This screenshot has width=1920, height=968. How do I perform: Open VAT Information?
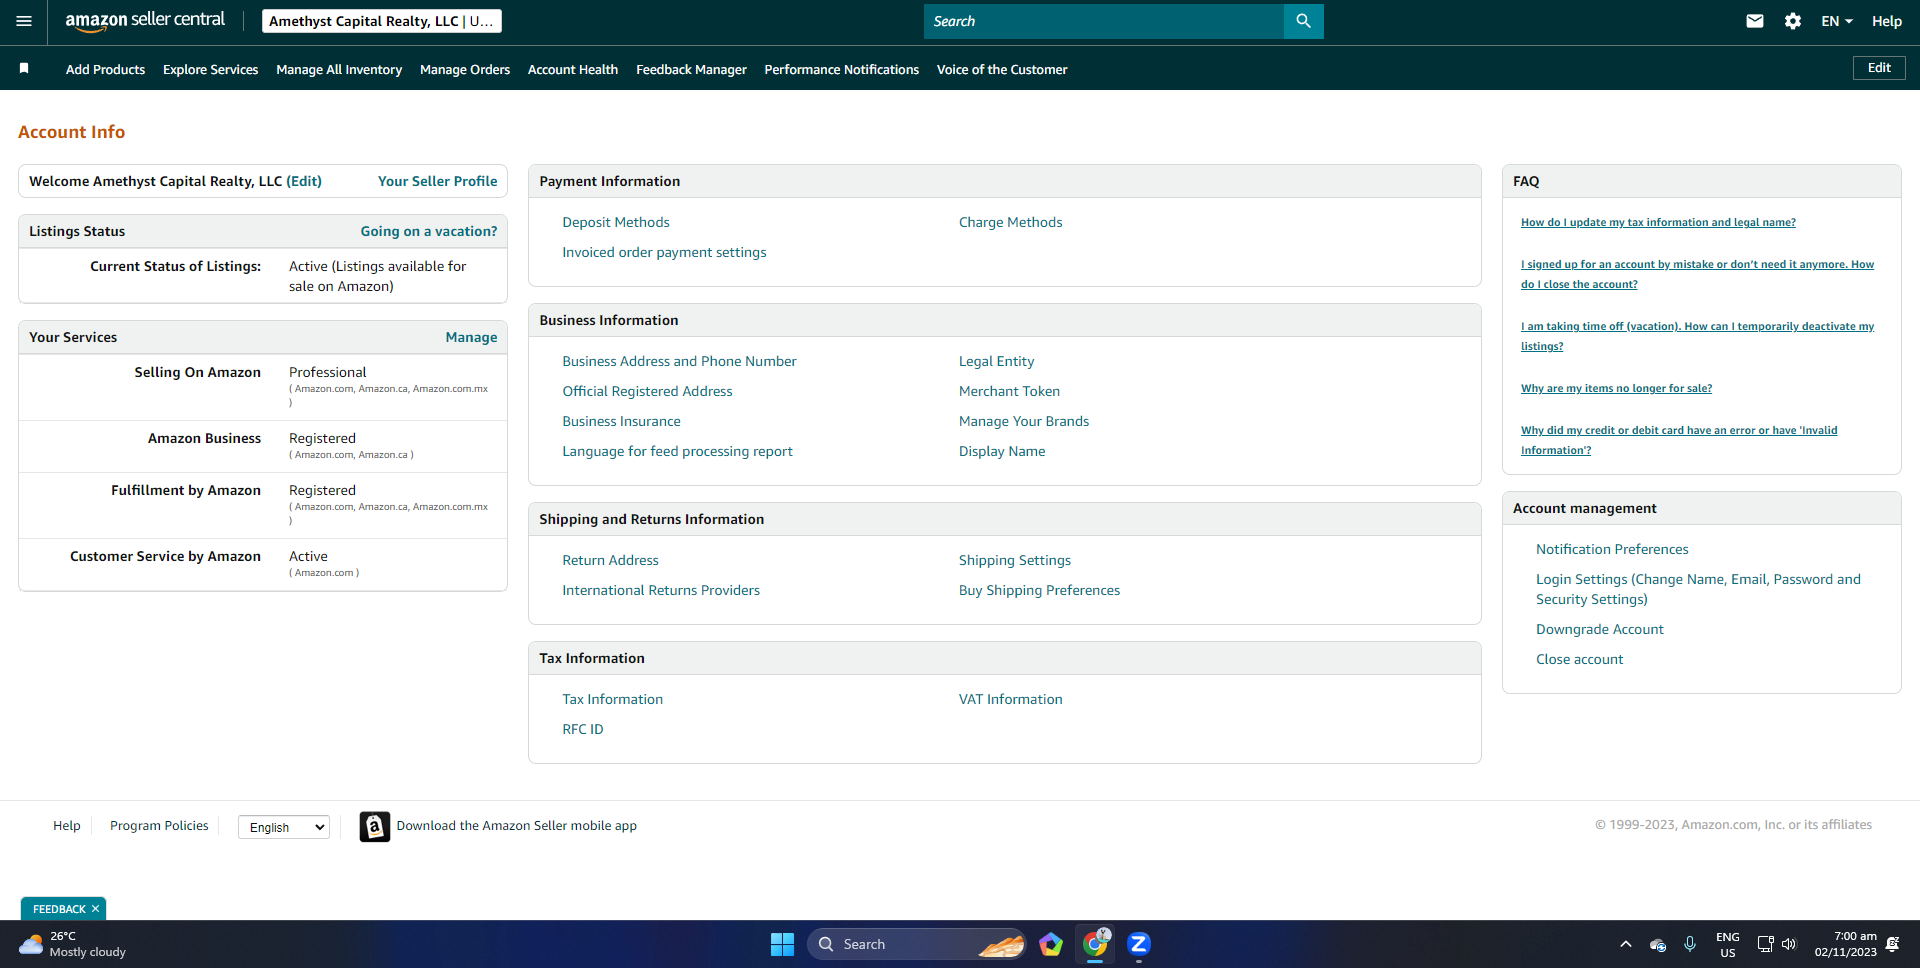(1011, 699)
